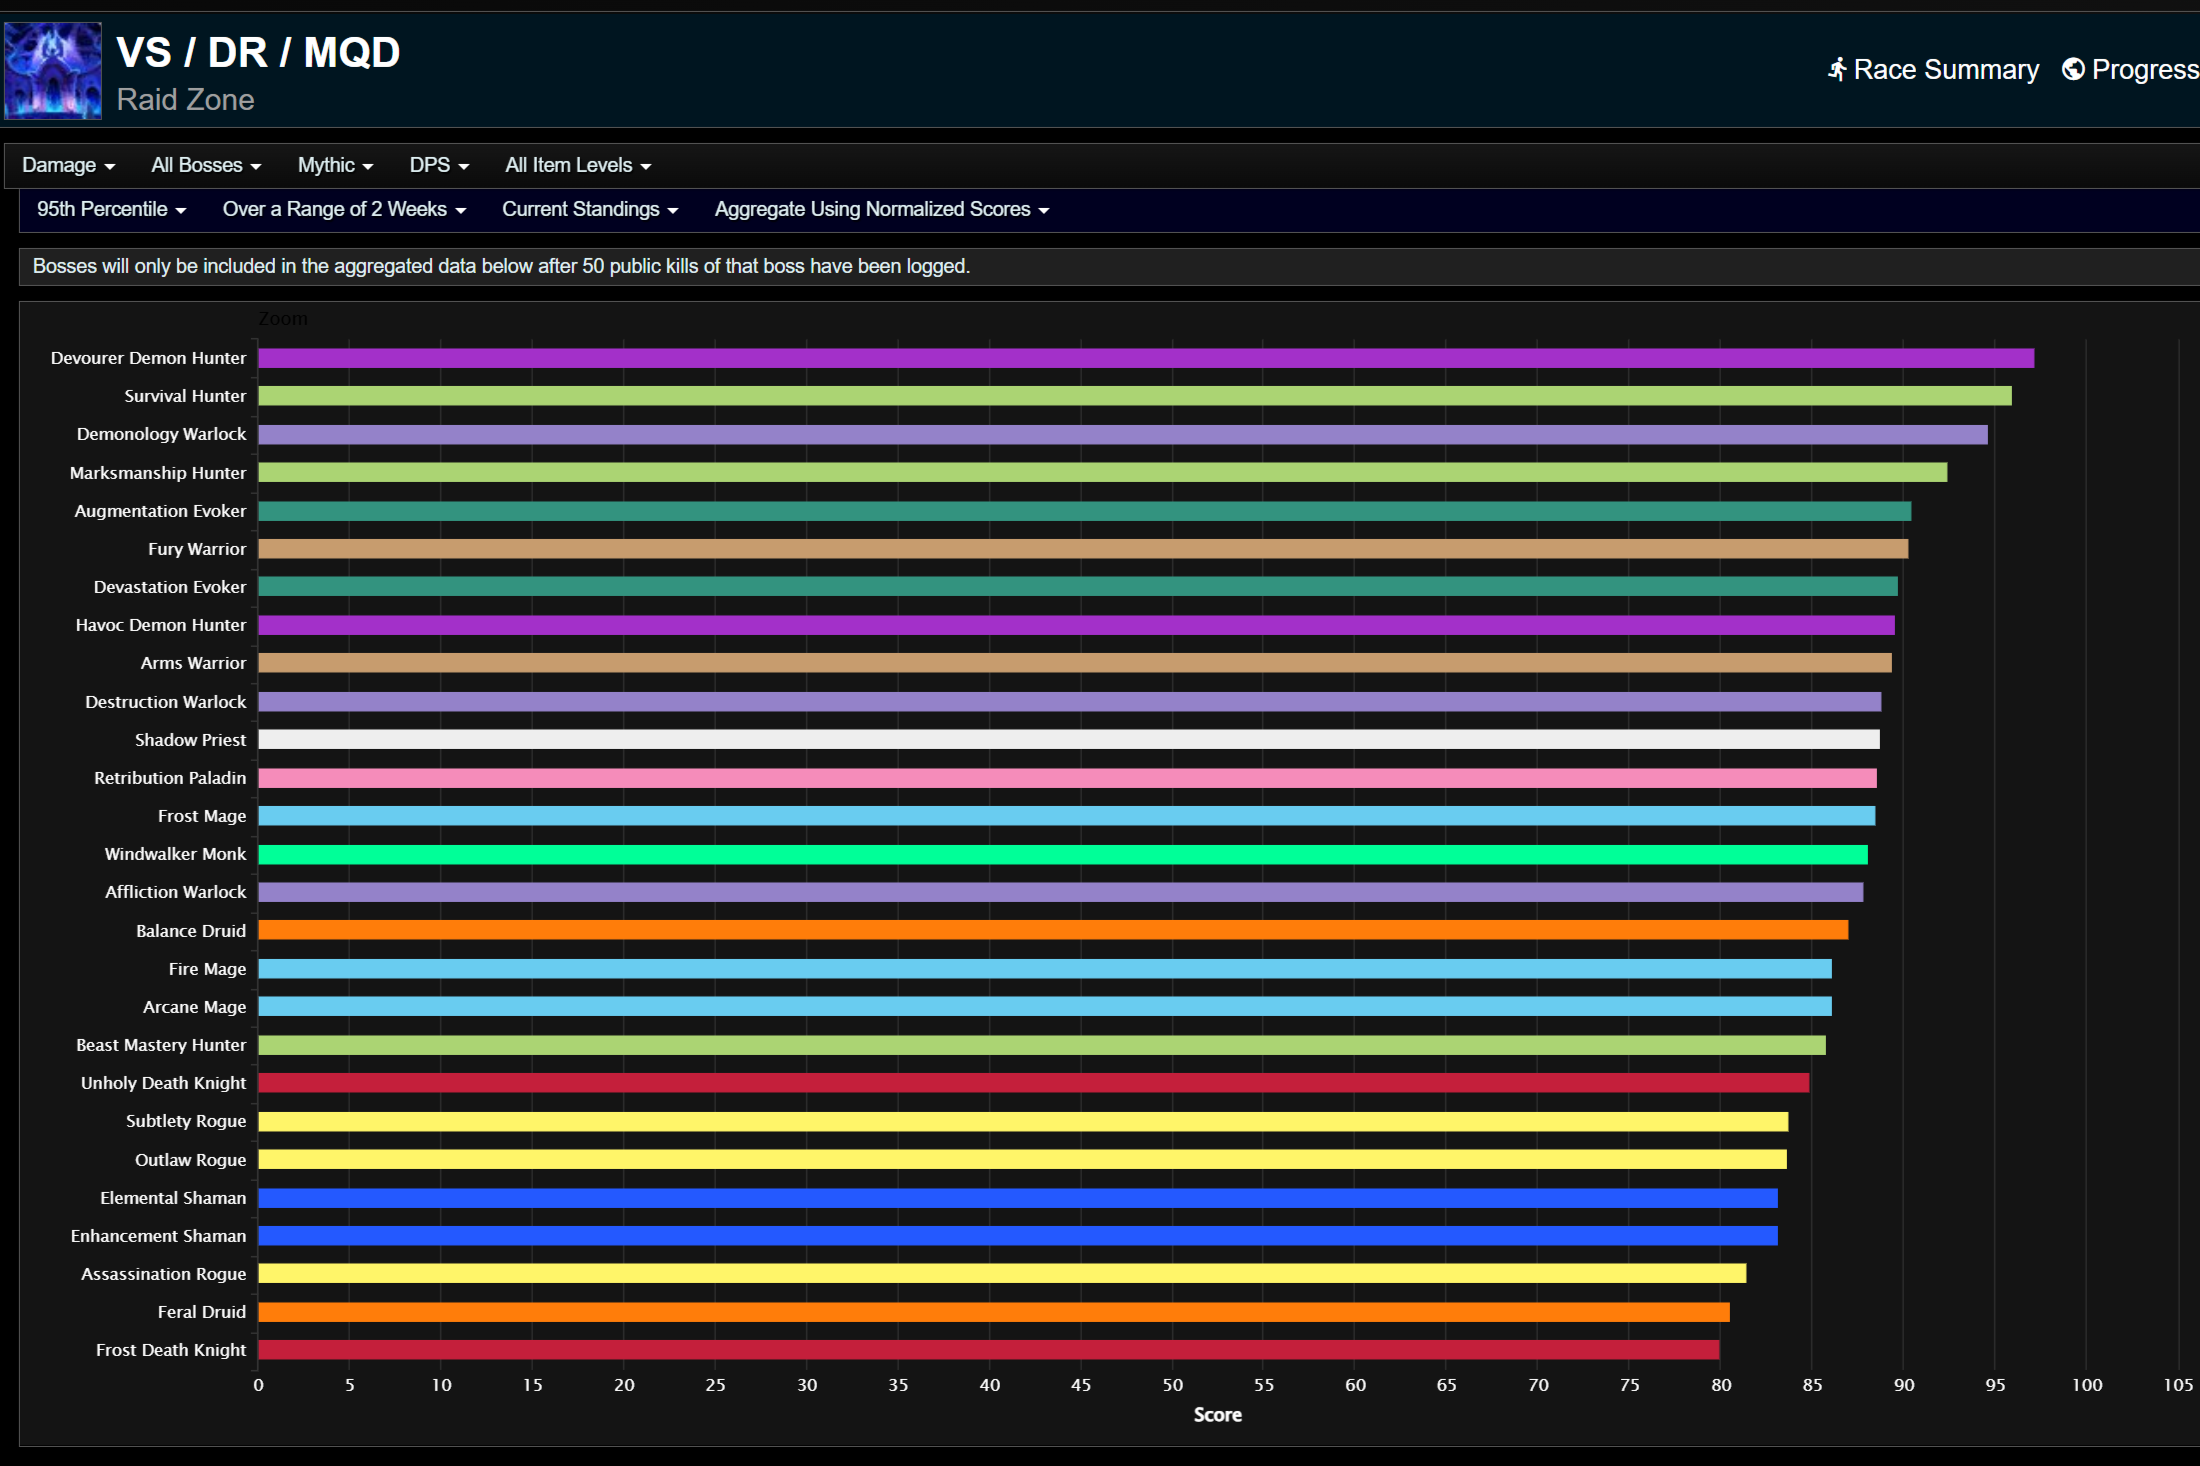2200x1466 pixels.
Task: Open the Race Summary link
Action: pos(1945,70)
